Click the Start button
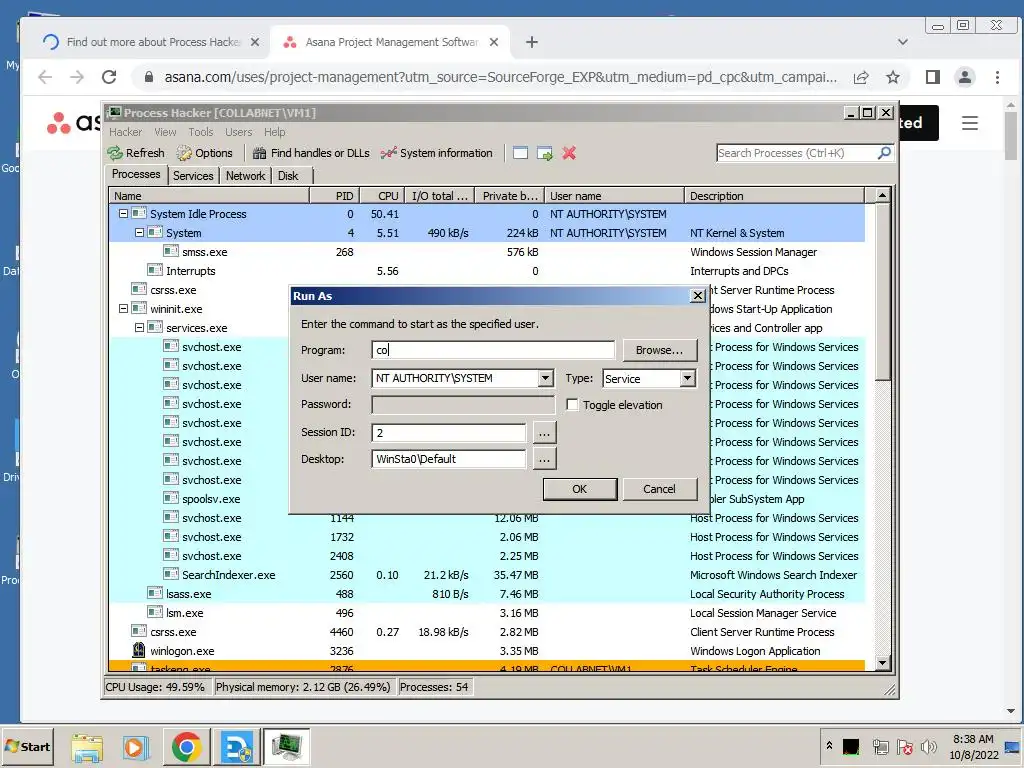1024x768 pixels. pos(27,746)
